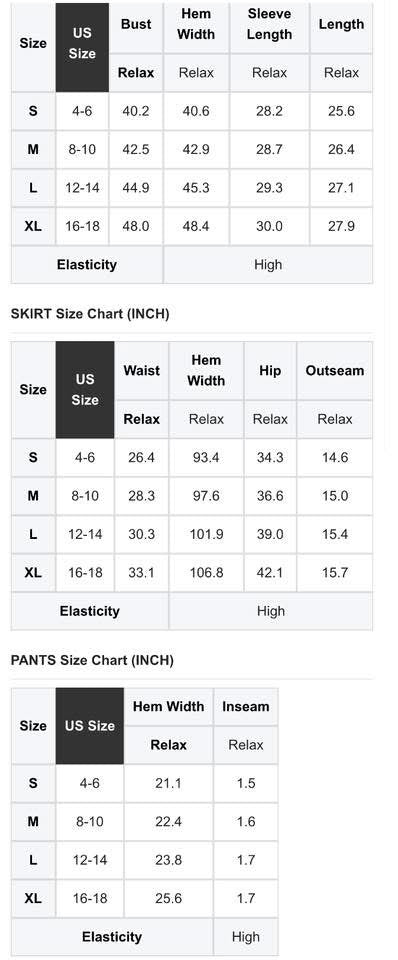
Task: Click the XL row label in top chart
Action: click(x=33, y=227)
